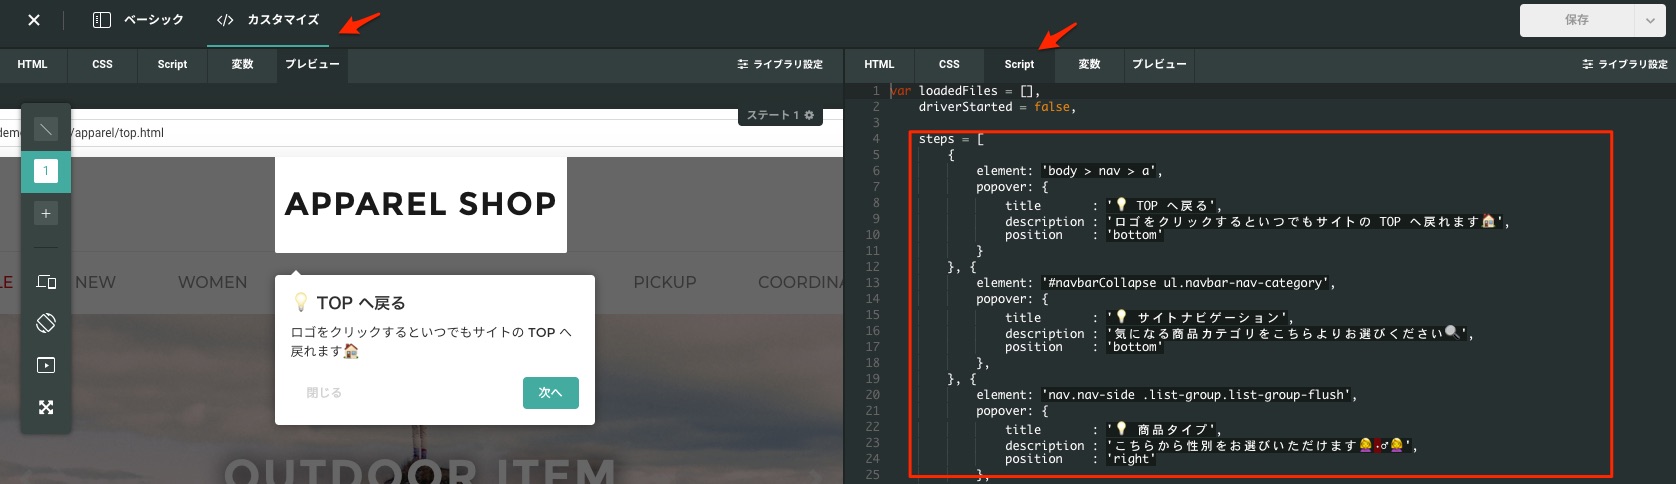This screenshot has width=1676, height=484.
Task: Click the code title line '商品タイプ'
Action: pyautogui.click(x=1113, y=429)
